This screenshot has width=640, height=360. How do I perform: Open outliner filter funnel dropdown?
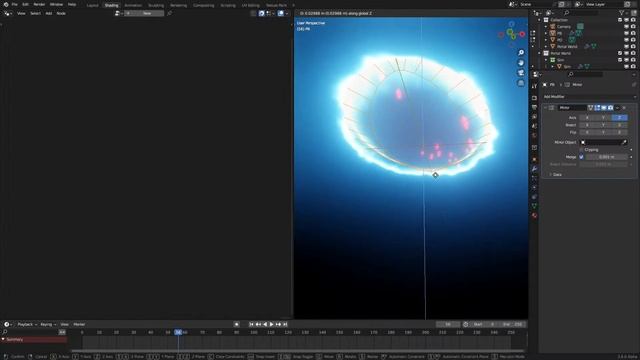pos(622,13)
